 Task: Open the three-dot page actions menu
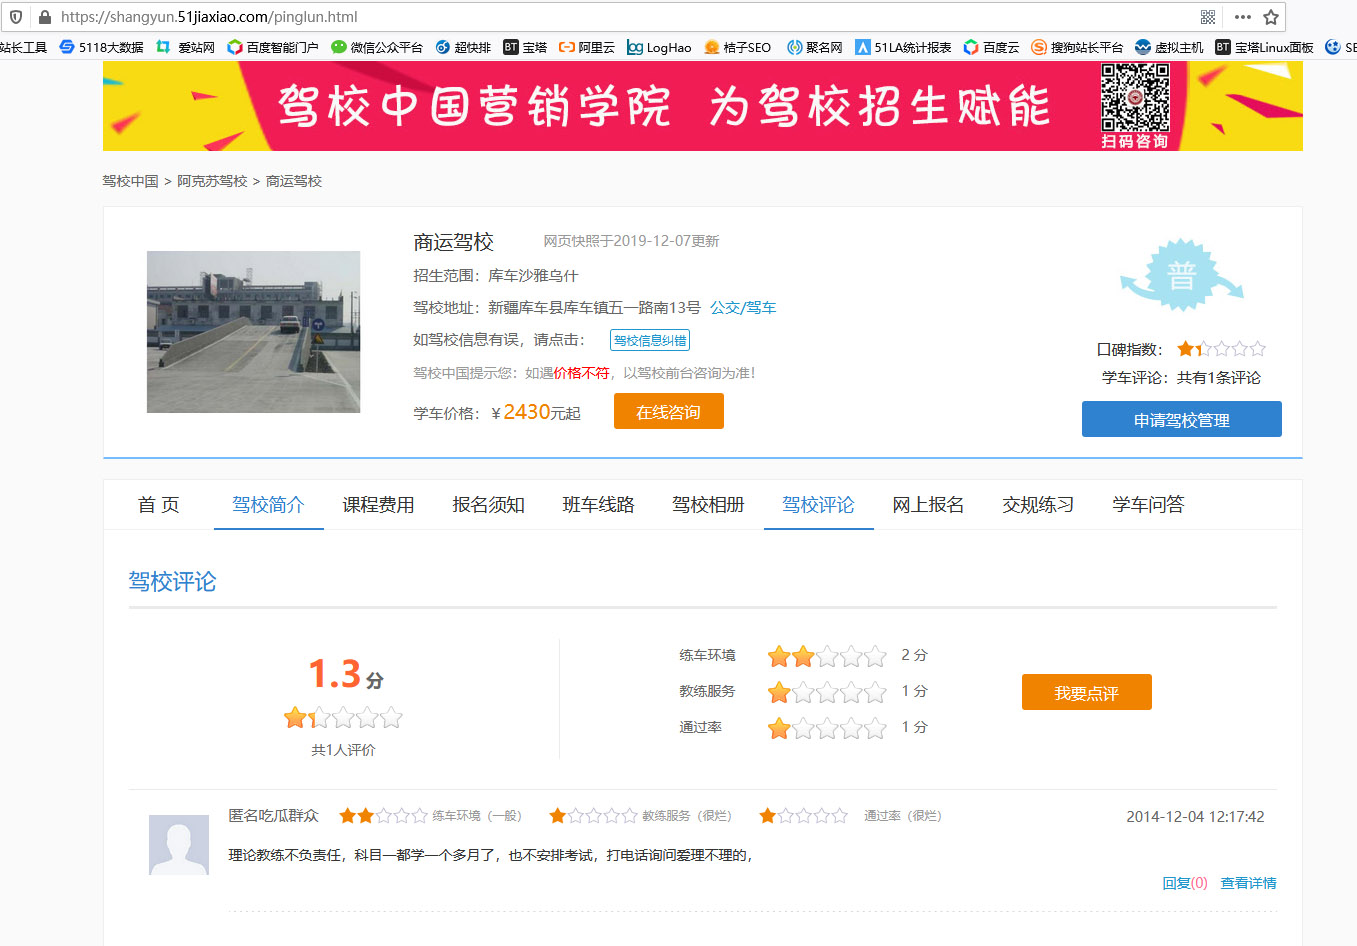pyautogui.click(x=1243, y=17)
